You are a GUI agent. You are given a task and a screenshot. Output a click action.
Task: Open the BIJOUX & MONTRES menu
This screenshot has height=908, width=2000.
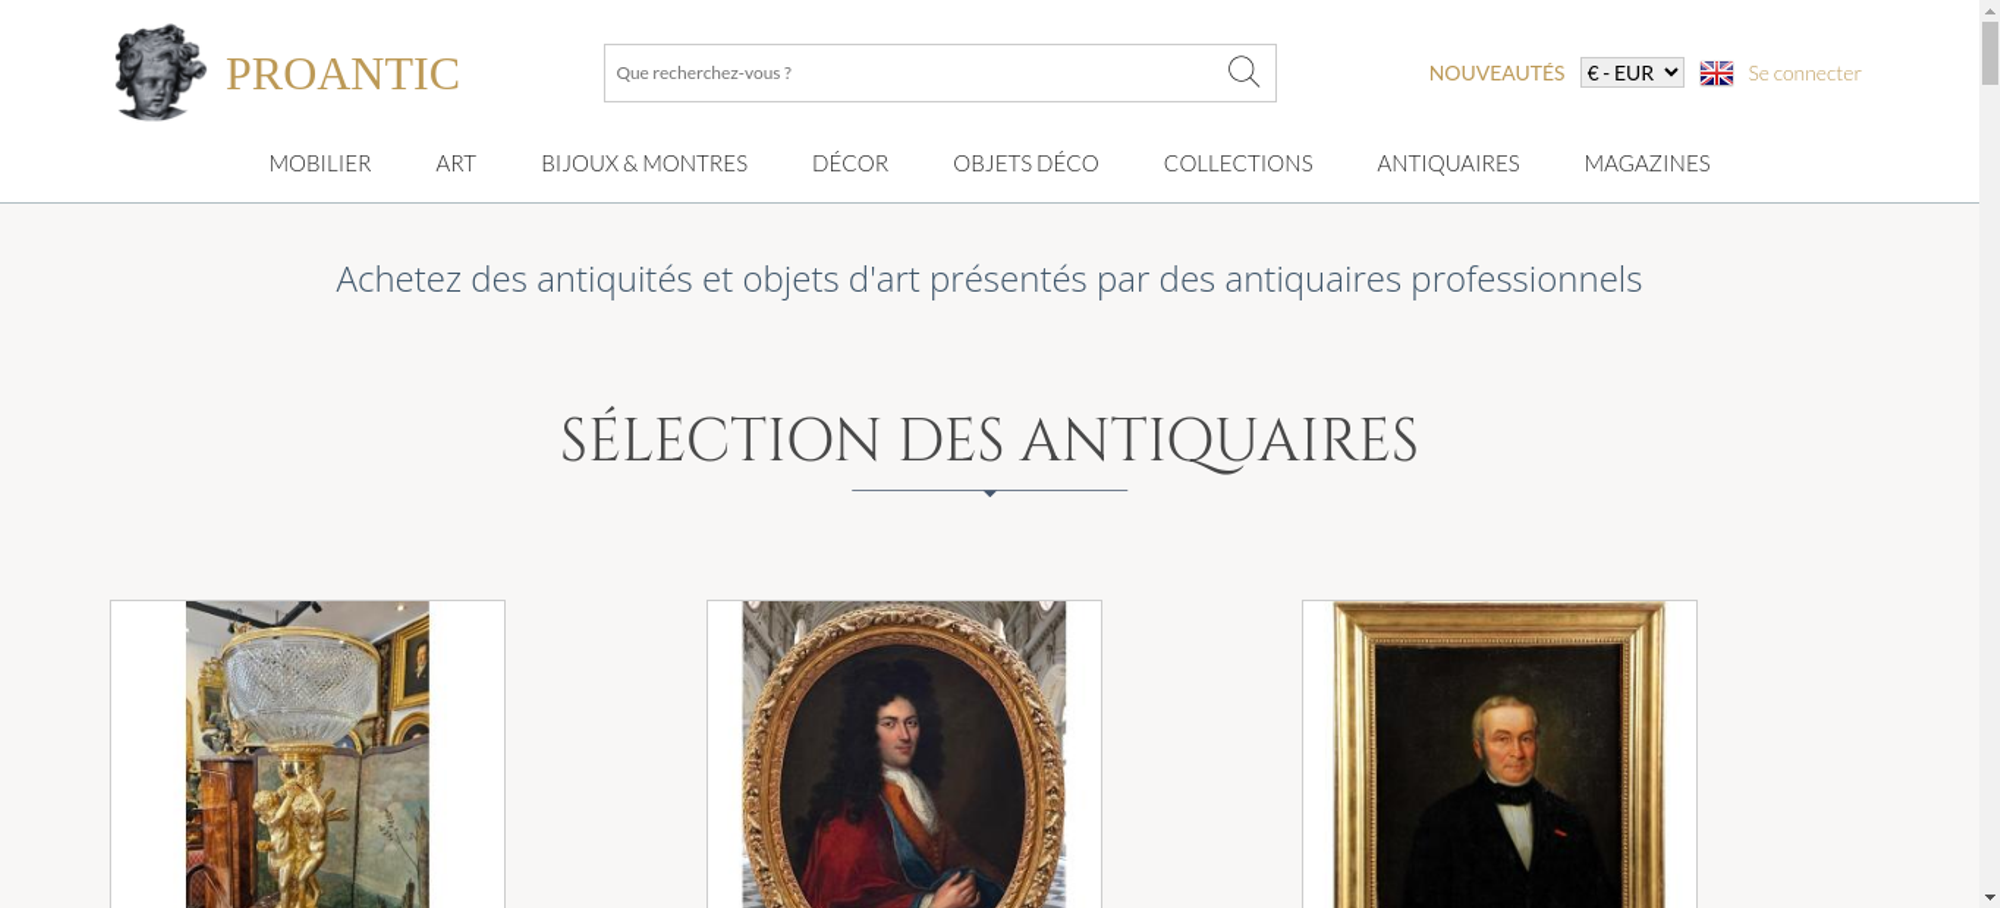[x=644, y=163]
